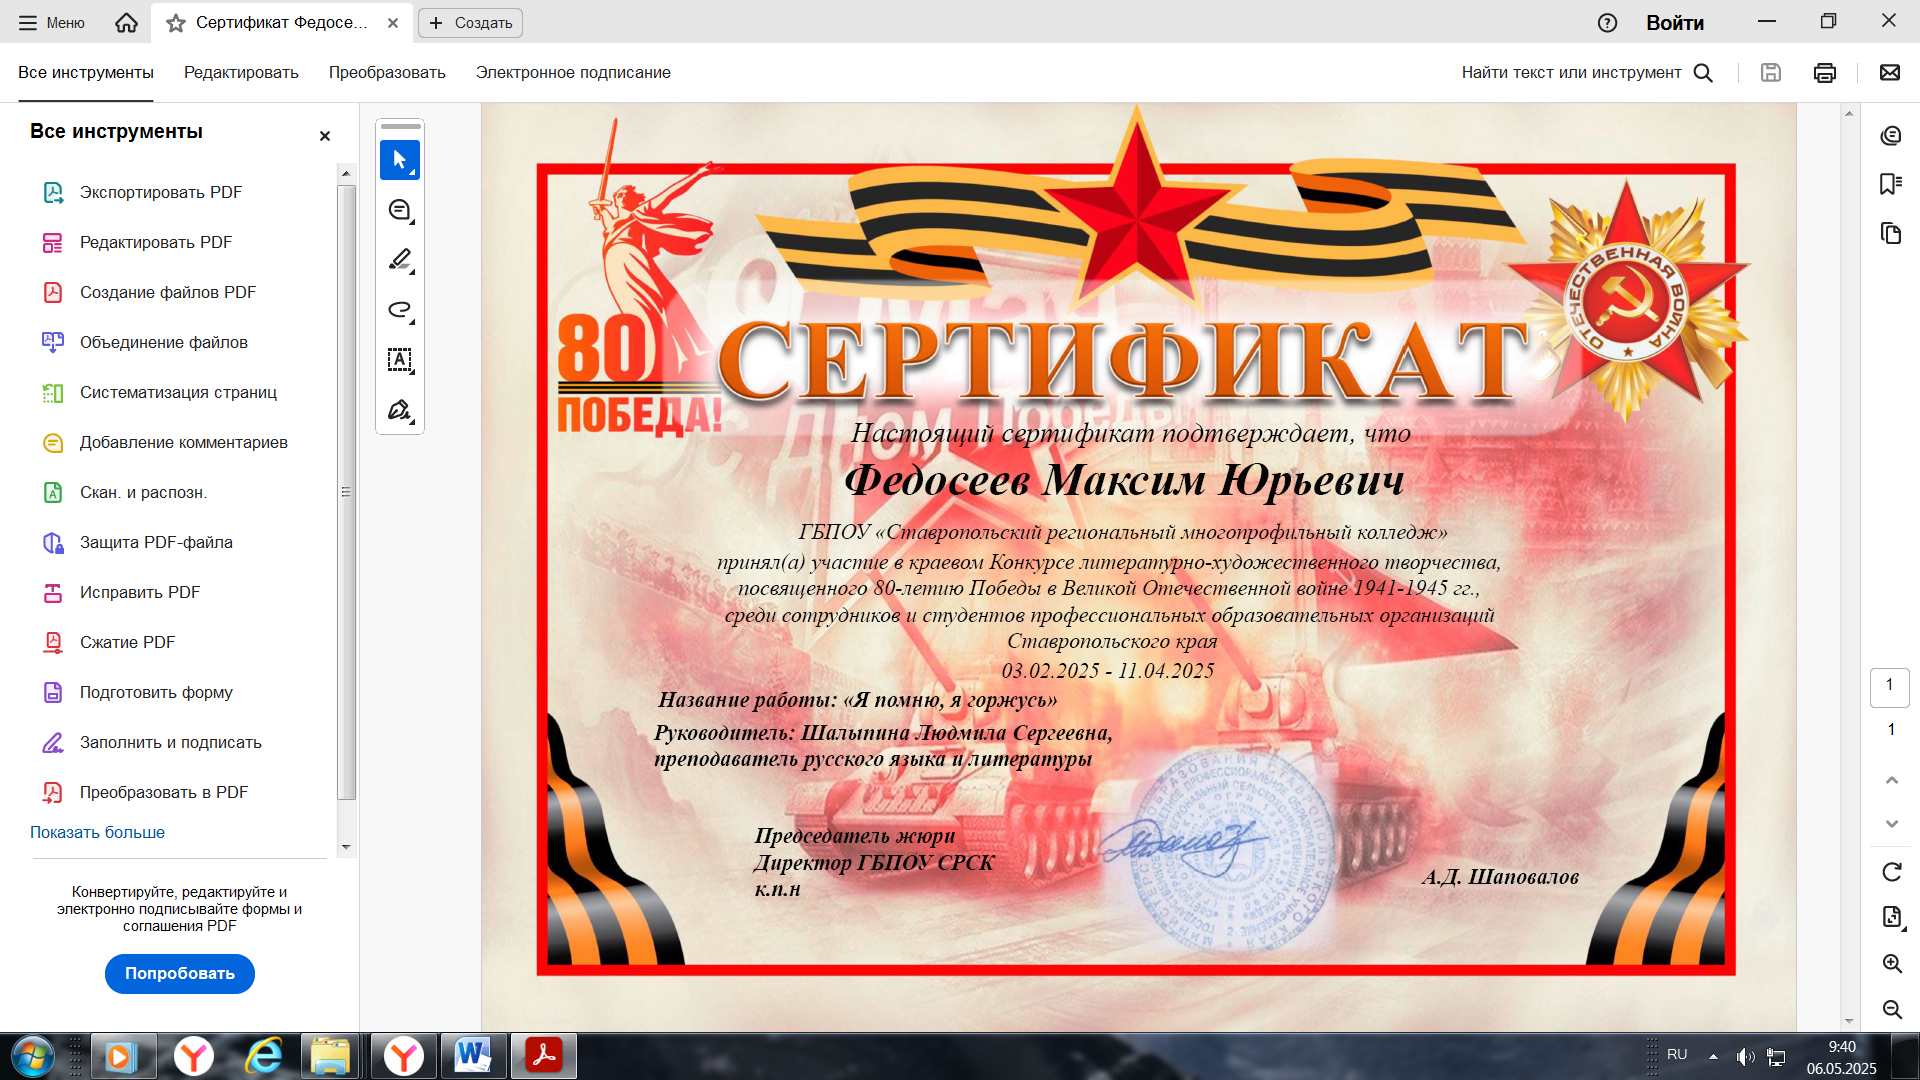Viewport: 1920px width, 1080px height.
Task: Go to the previous page chevron
Action: (1892, 780)
